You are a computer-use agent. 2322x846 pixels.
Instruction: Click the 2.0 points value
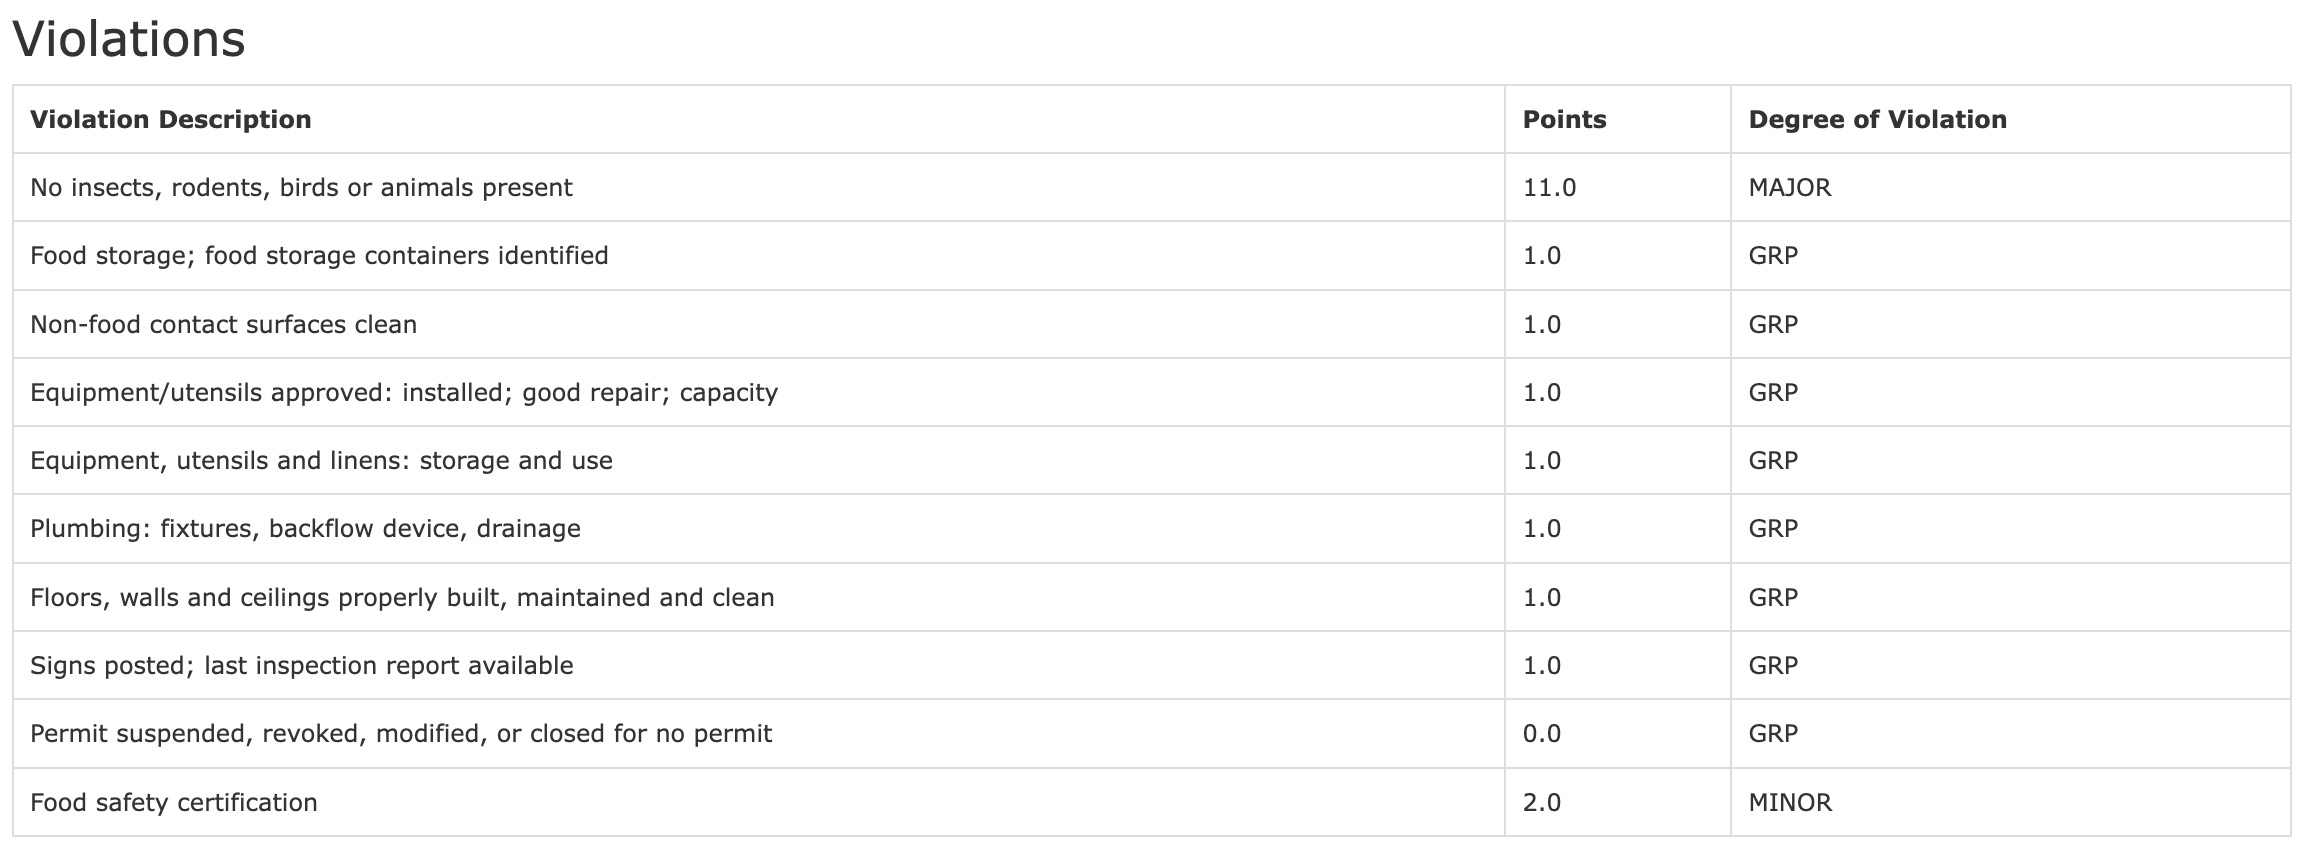pos(1541,803)
